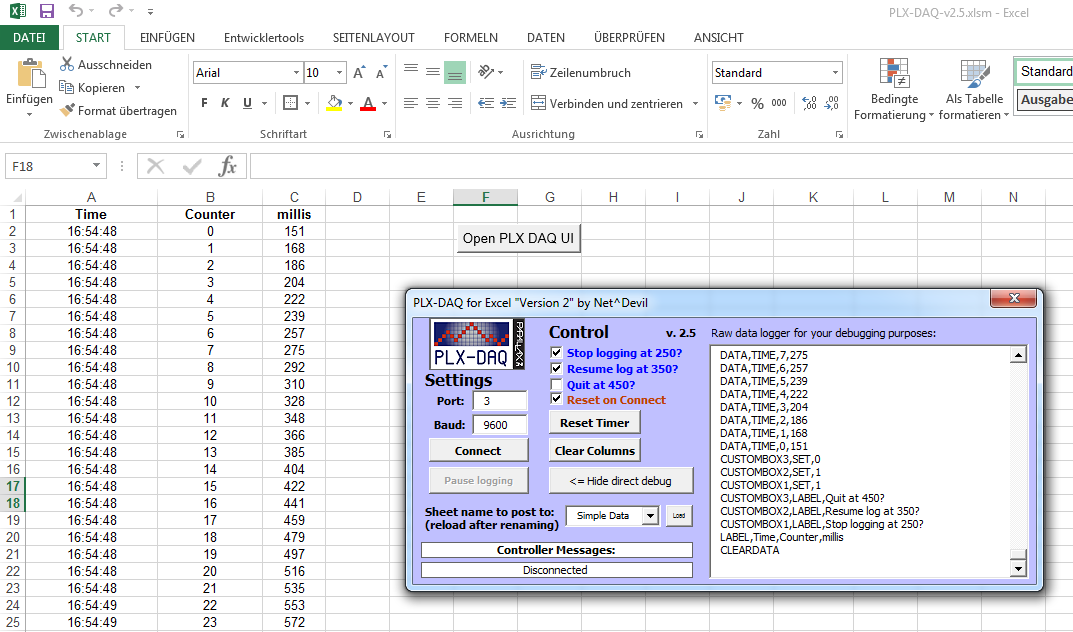This screenshot has width=1073, height=632.
Task: Align cell text left
Action: [411, 103]
